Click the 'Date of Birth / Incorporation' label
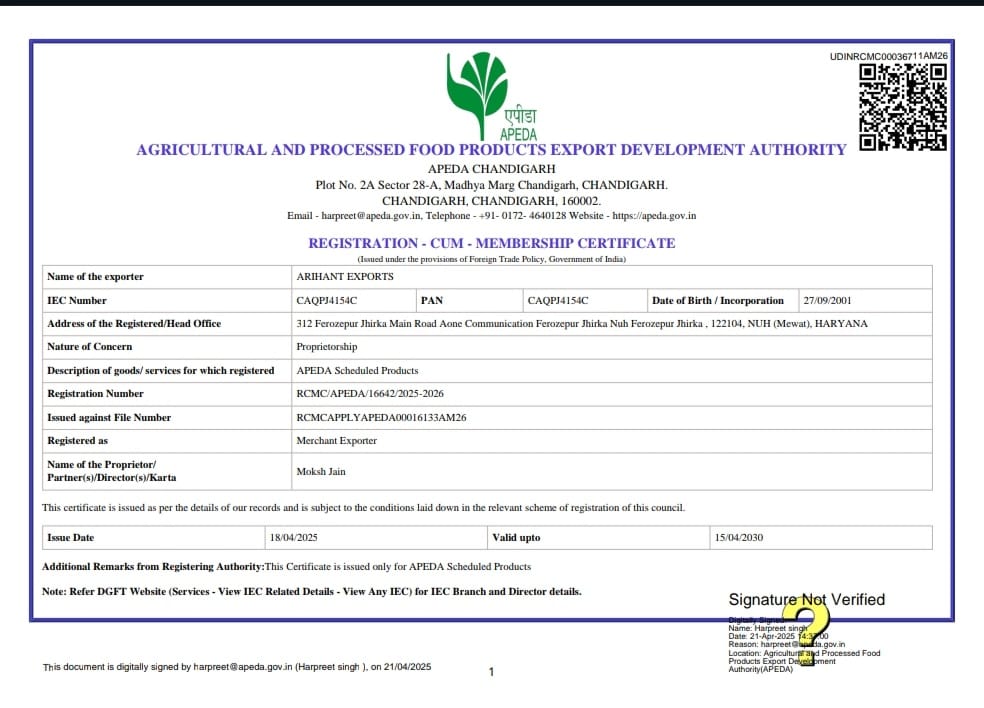984x708 pixels. (718, 301)
